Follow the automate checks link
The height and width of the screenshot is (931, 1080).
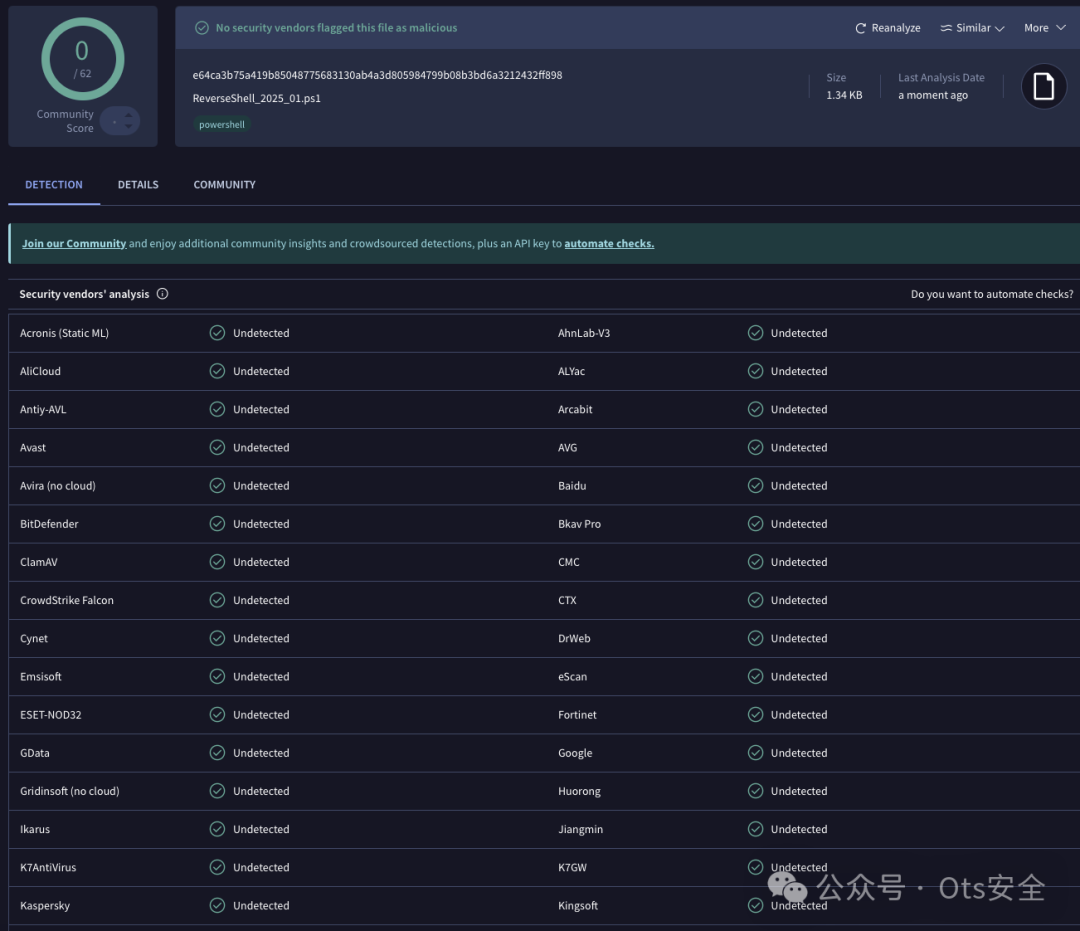point(609,244)
